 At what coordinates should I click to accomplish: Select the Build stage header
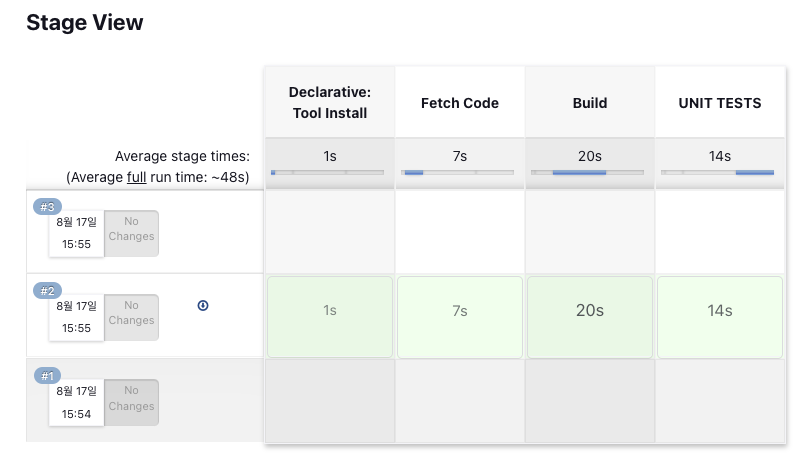click(590, 102)
